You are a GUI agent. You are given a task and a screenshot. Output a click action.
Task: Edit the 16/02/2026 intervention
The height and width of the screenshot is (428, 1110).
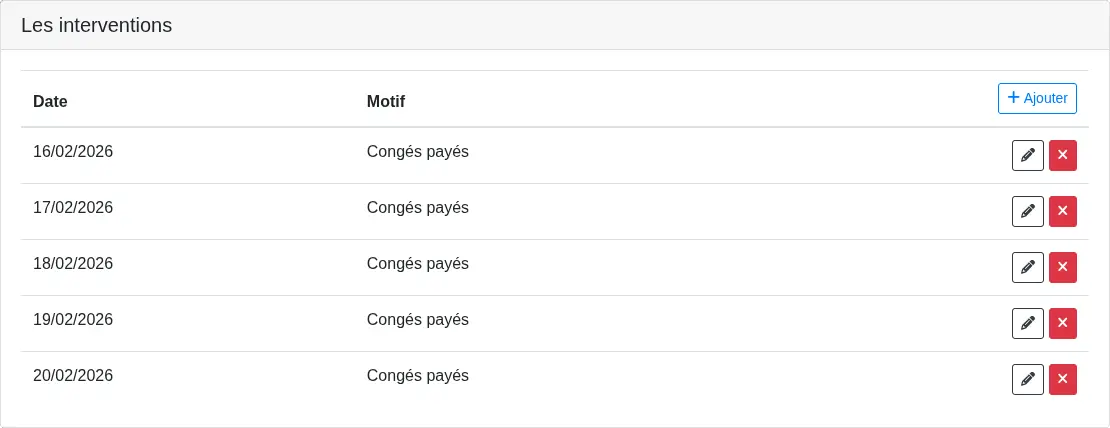[x=1027, y=156]
